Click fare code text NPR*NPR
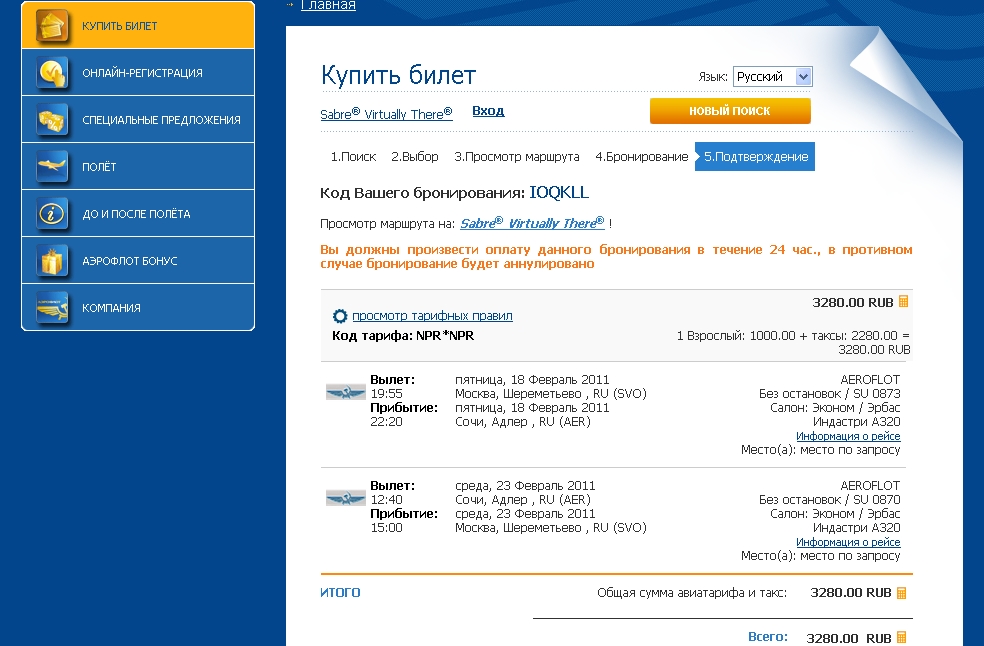This screenshot has height=646, width=984. coord(445,336)
